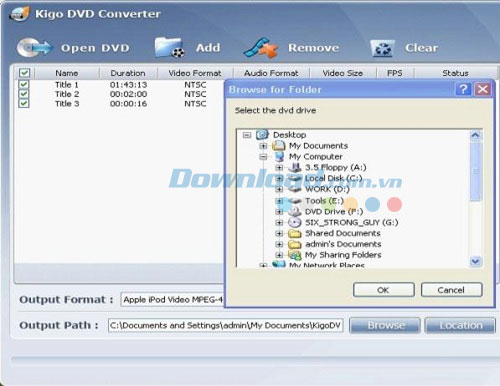Click the Shared Documents folder icon
Image resolution: width=500 pixels, height=386 pixels.
click(295, 233)
